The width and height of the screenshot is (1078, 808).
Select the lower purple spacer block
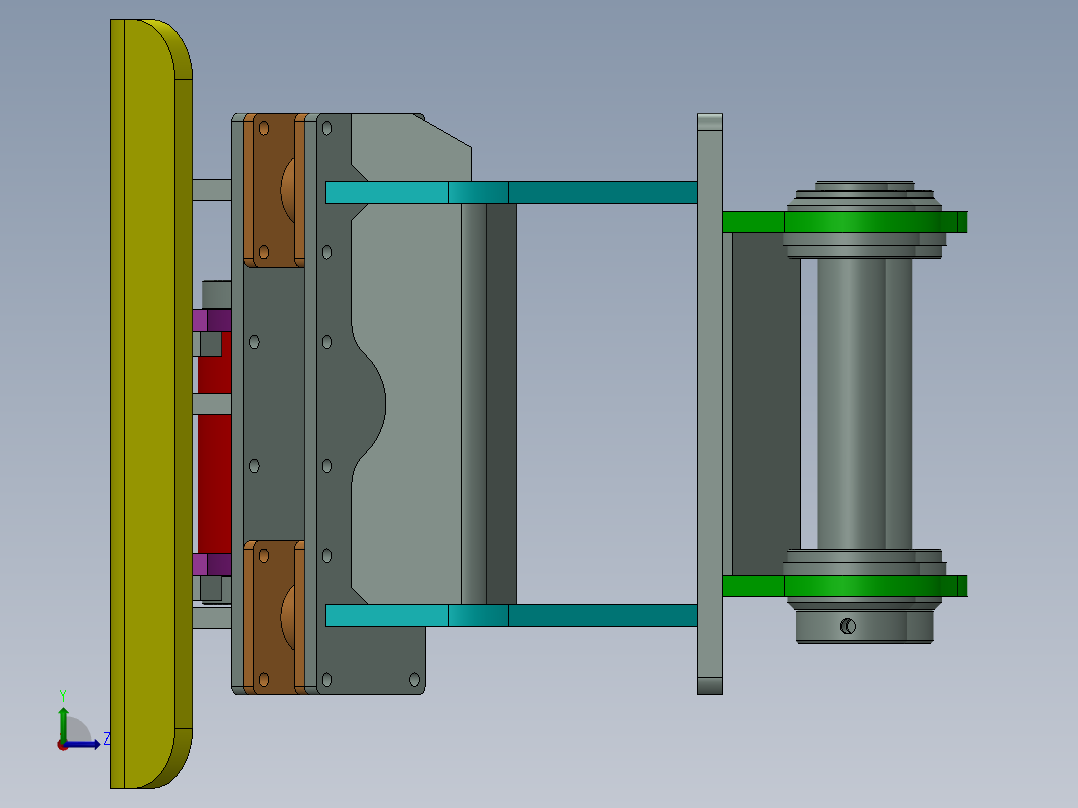coord(212,565)
